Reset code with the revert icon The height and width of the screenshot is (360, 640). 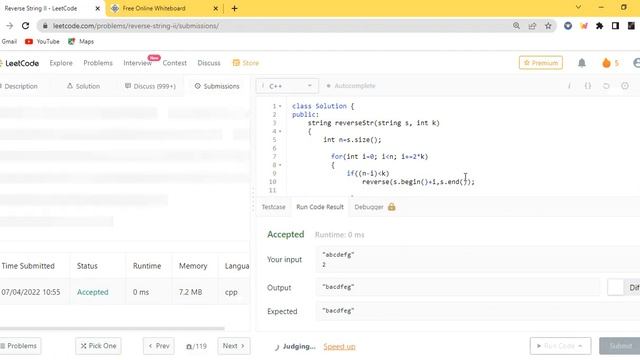pyautogui.click(x=606, y=86)
